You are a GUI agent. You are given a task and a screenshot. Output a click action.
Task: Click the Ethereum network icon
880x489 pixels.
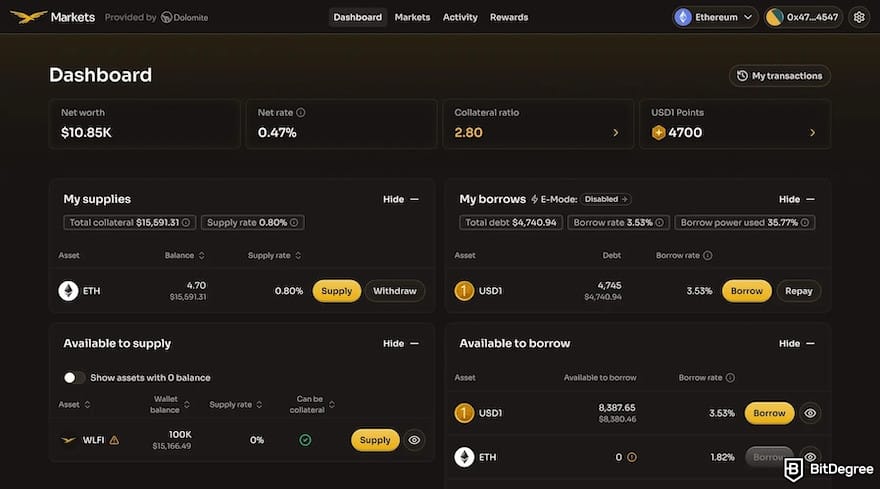click(682, 17)
